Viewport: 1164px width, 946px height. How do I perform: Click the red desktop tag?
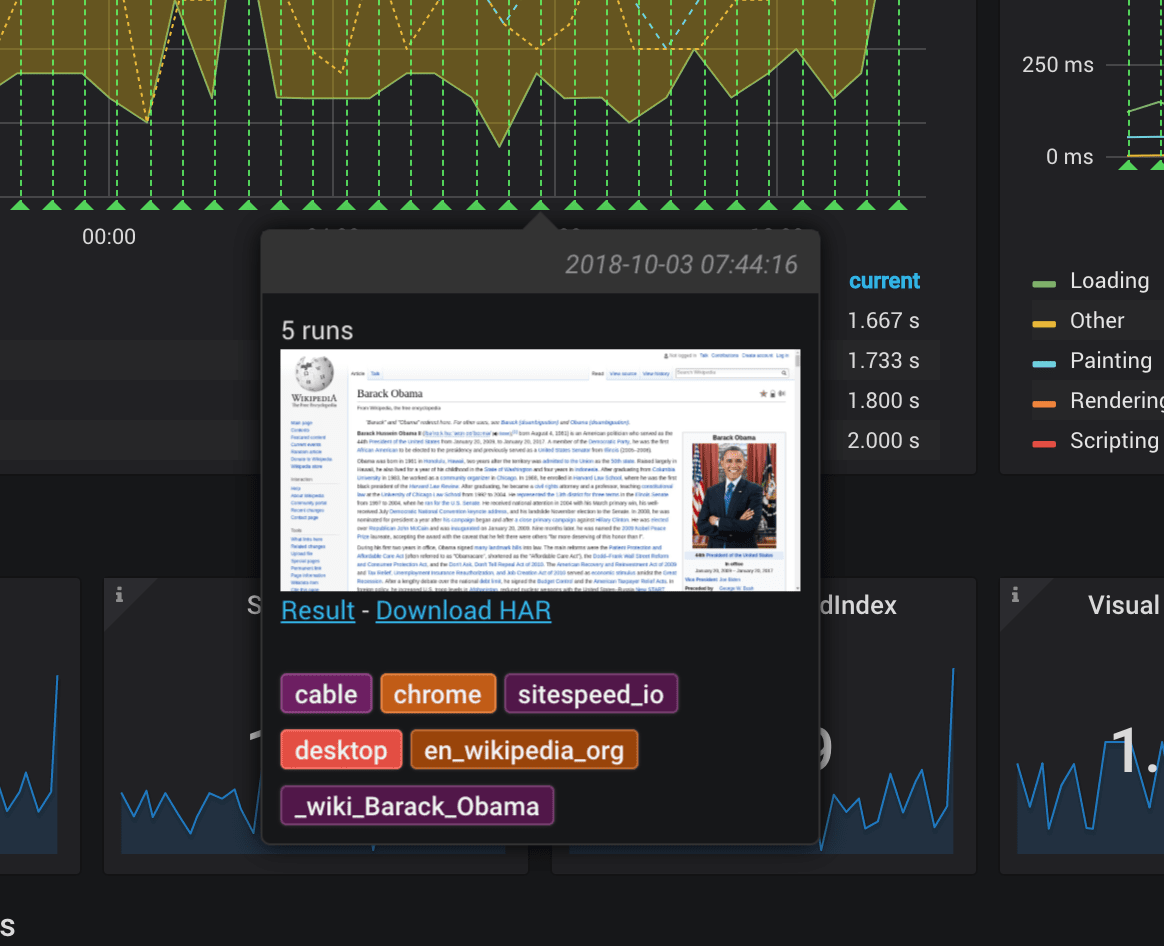pyautogui.click(x=341, y=750)
